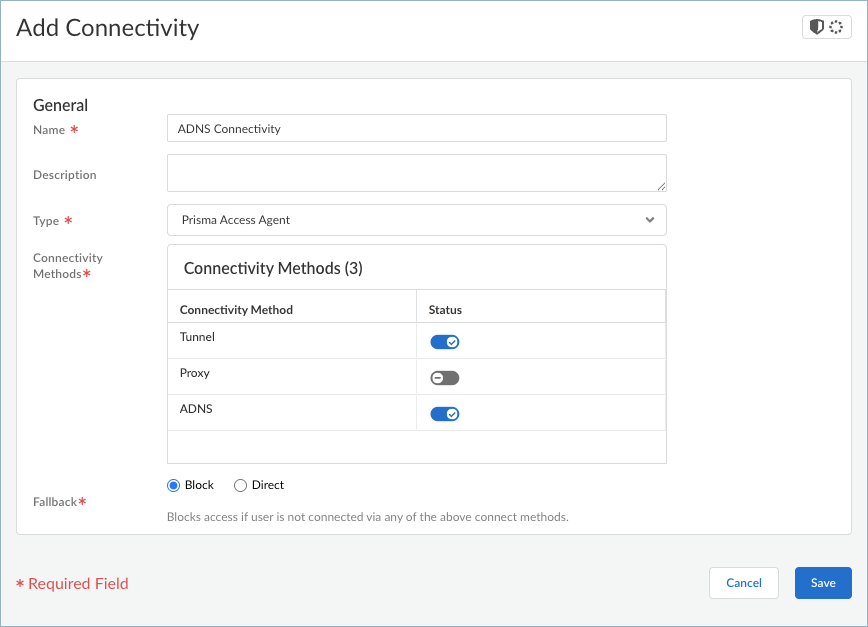Click the minus knob on Proxy toggle
Viewport: 868px width, 627px height.
437,378
